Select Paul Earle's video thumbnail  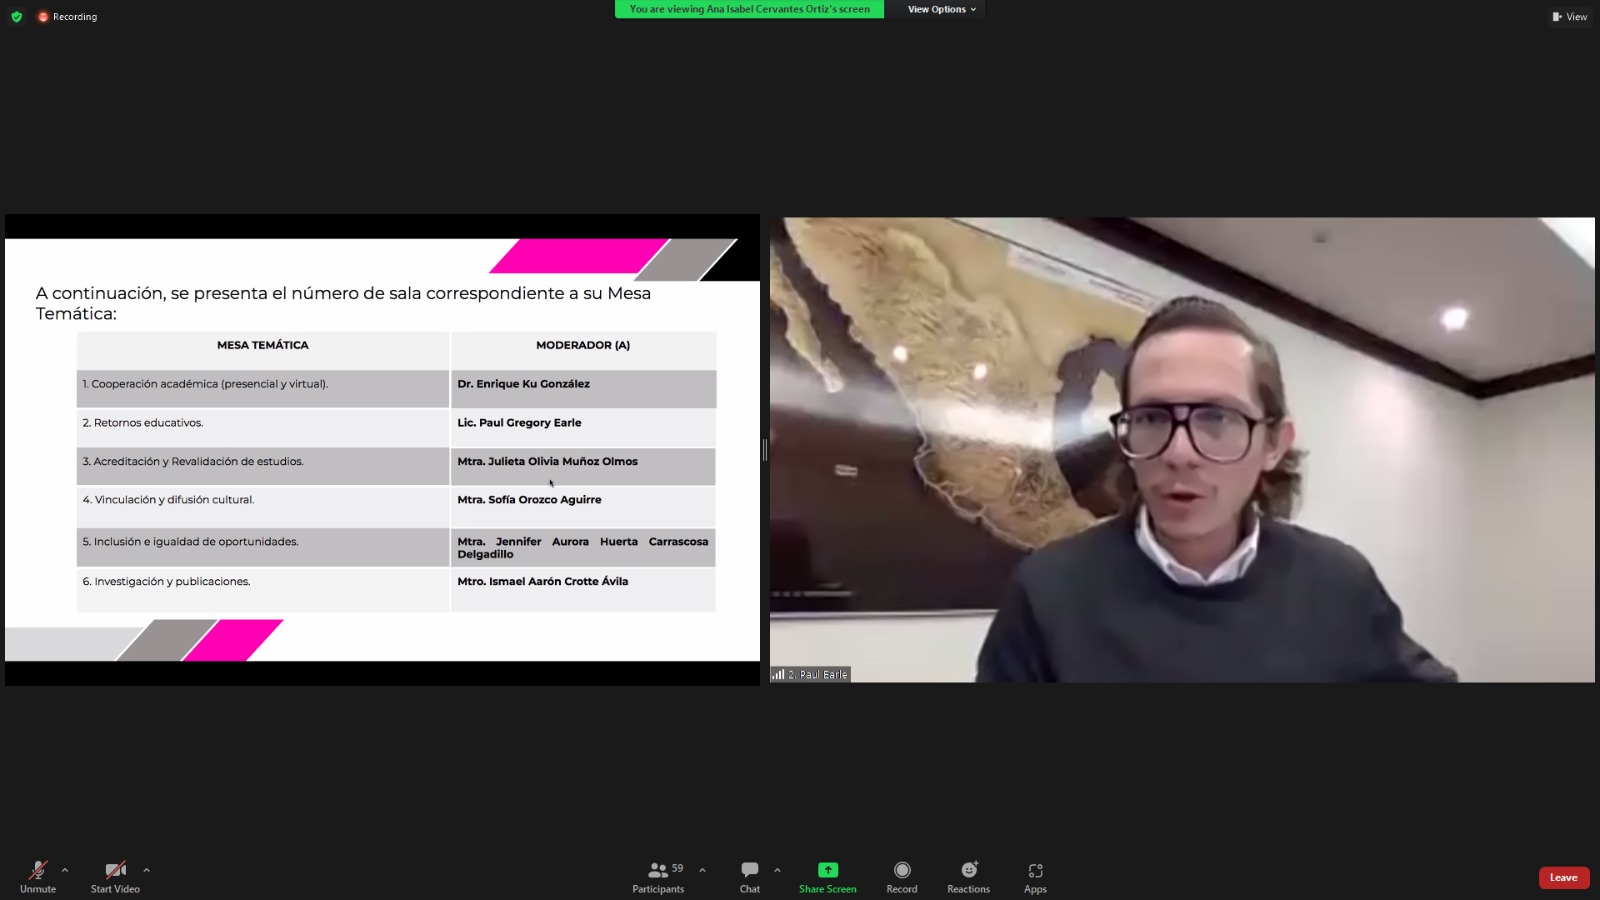pyautogui.click(x=1182, y=450)
